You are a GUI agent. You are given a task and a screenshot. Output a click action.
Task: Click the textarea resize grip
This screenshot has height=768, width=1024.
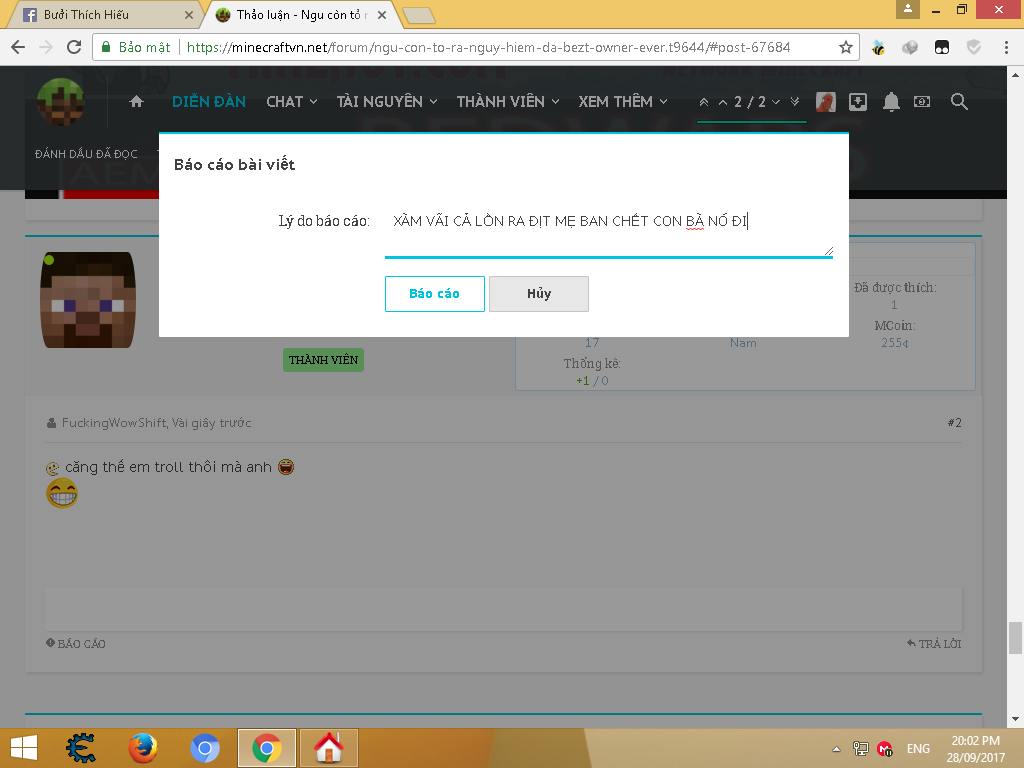click(x=828, y=251)
